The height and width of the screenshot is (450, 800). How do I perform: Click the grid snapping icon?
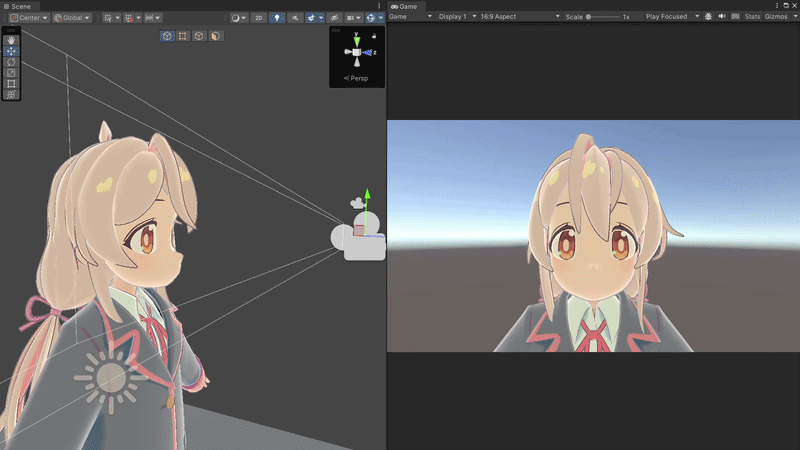pyautogui.click(x=129, y=18)
